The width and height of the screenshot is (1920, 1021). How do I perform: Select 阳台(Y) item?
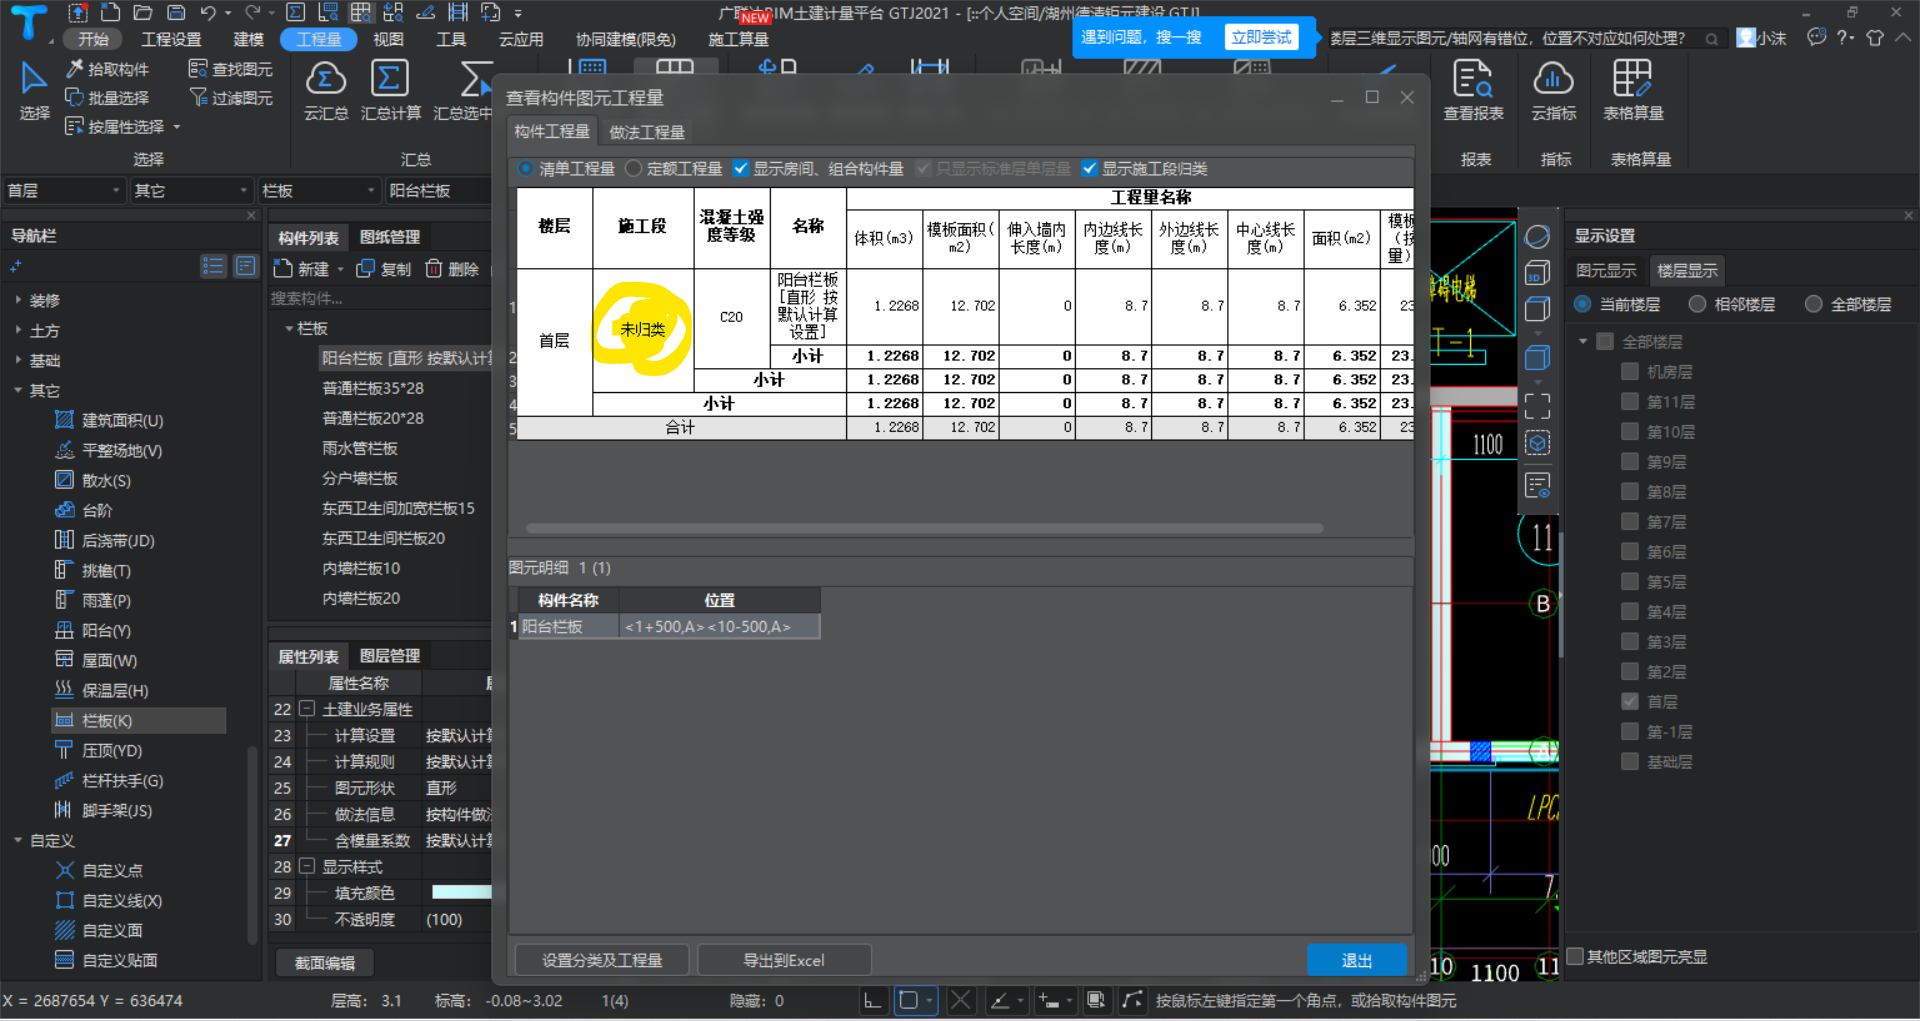pos(93,630)
